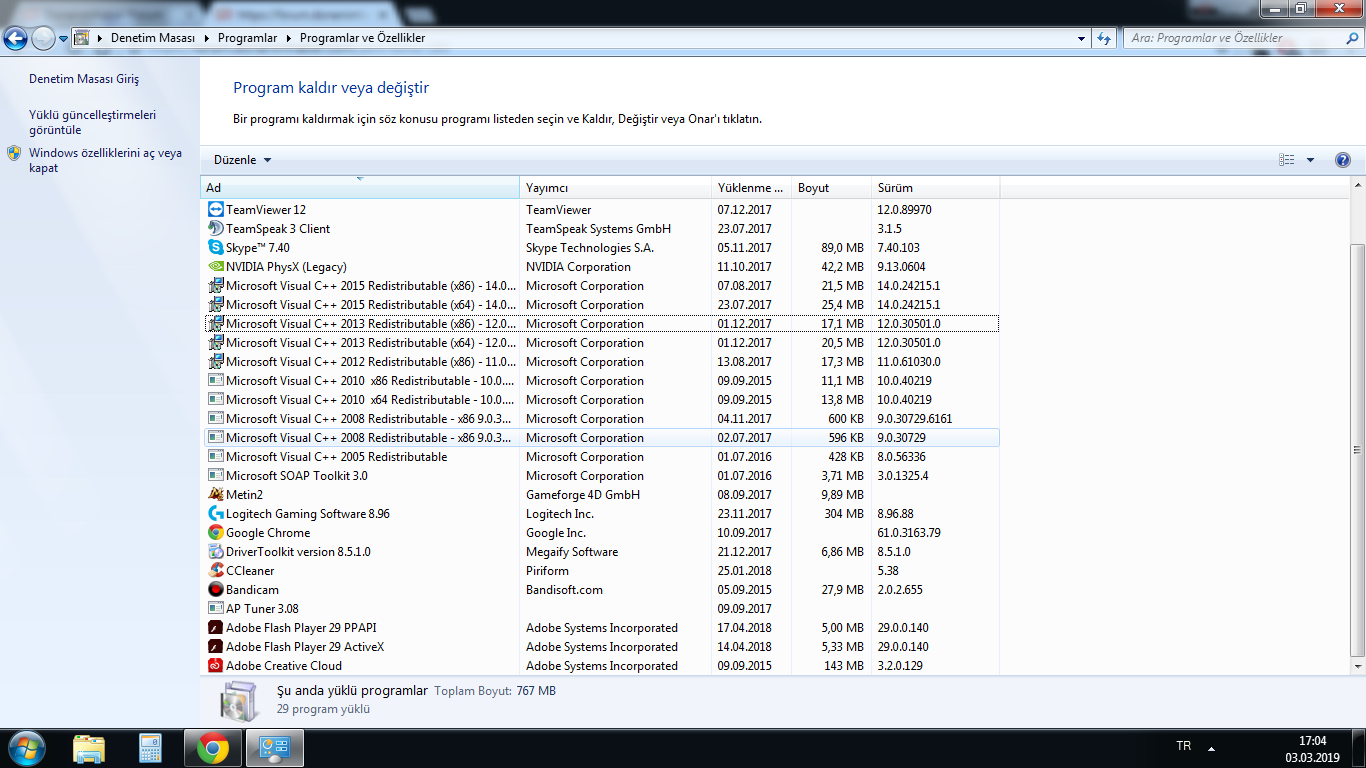This screenshot has width=1366, height=768.
Task: Click the change view button
Action: [1287, 160]
